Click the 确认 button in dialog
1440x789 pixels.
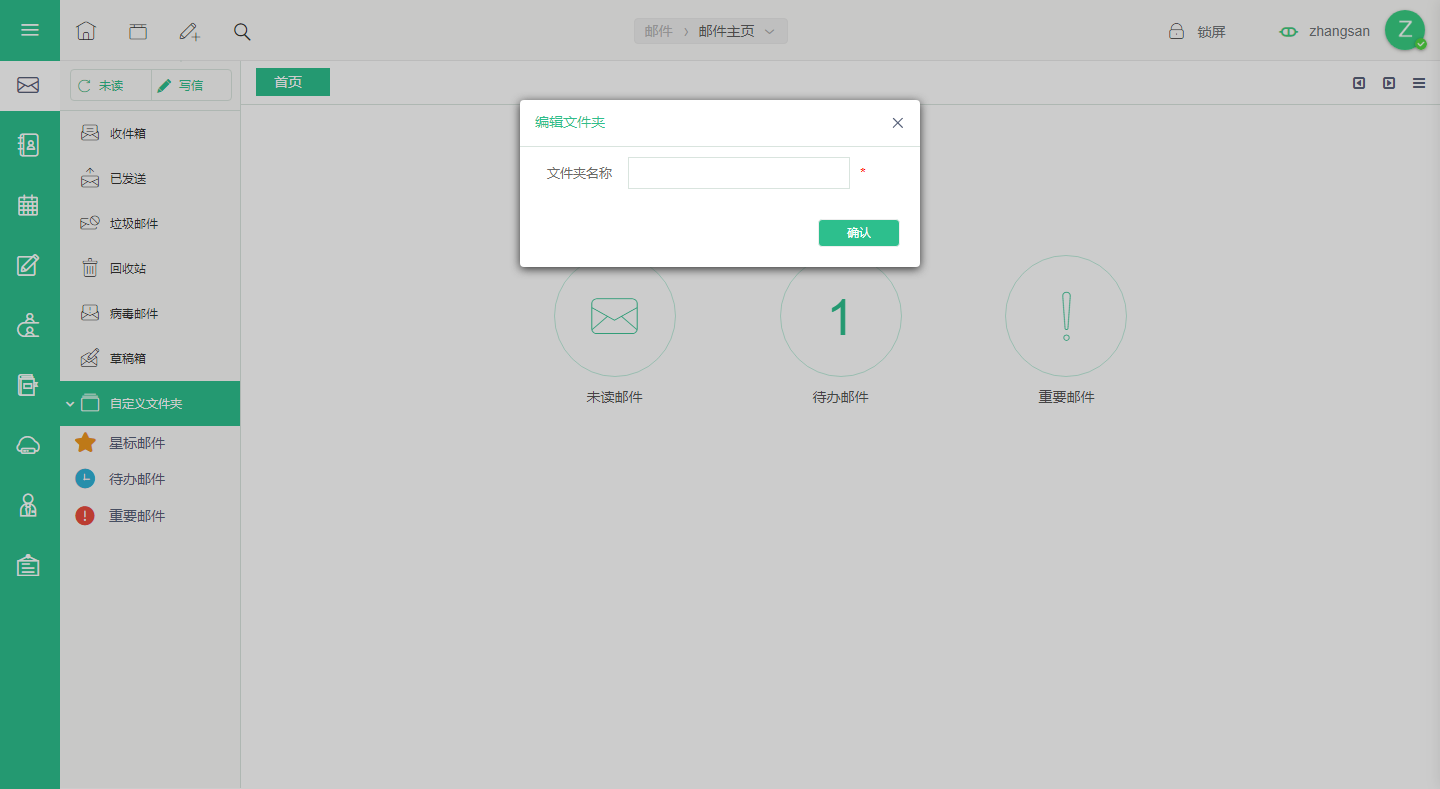[x=859, y=233]
